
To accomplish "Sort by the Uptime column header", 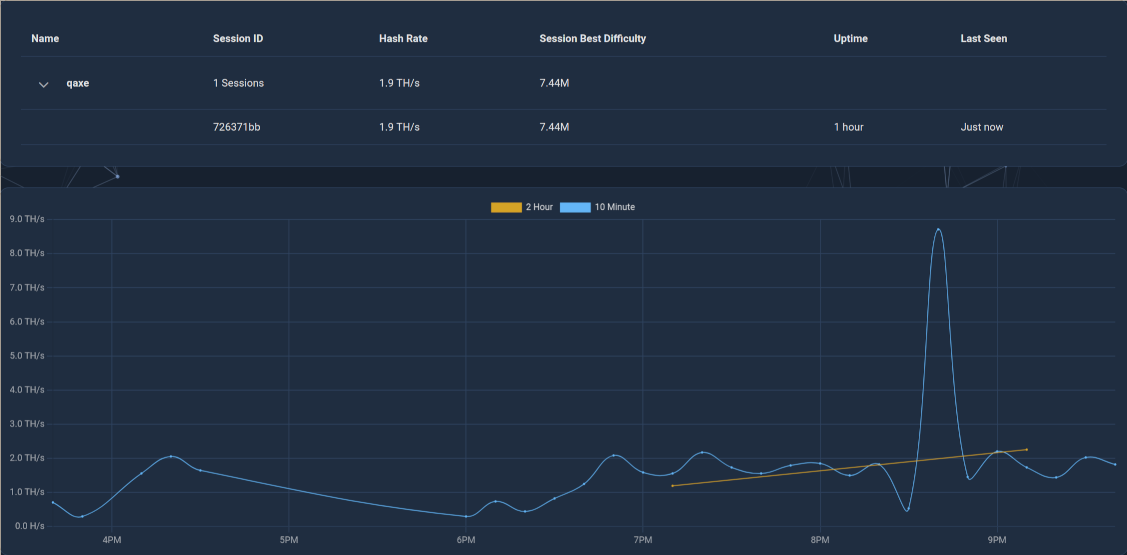I will pos(850,39).
